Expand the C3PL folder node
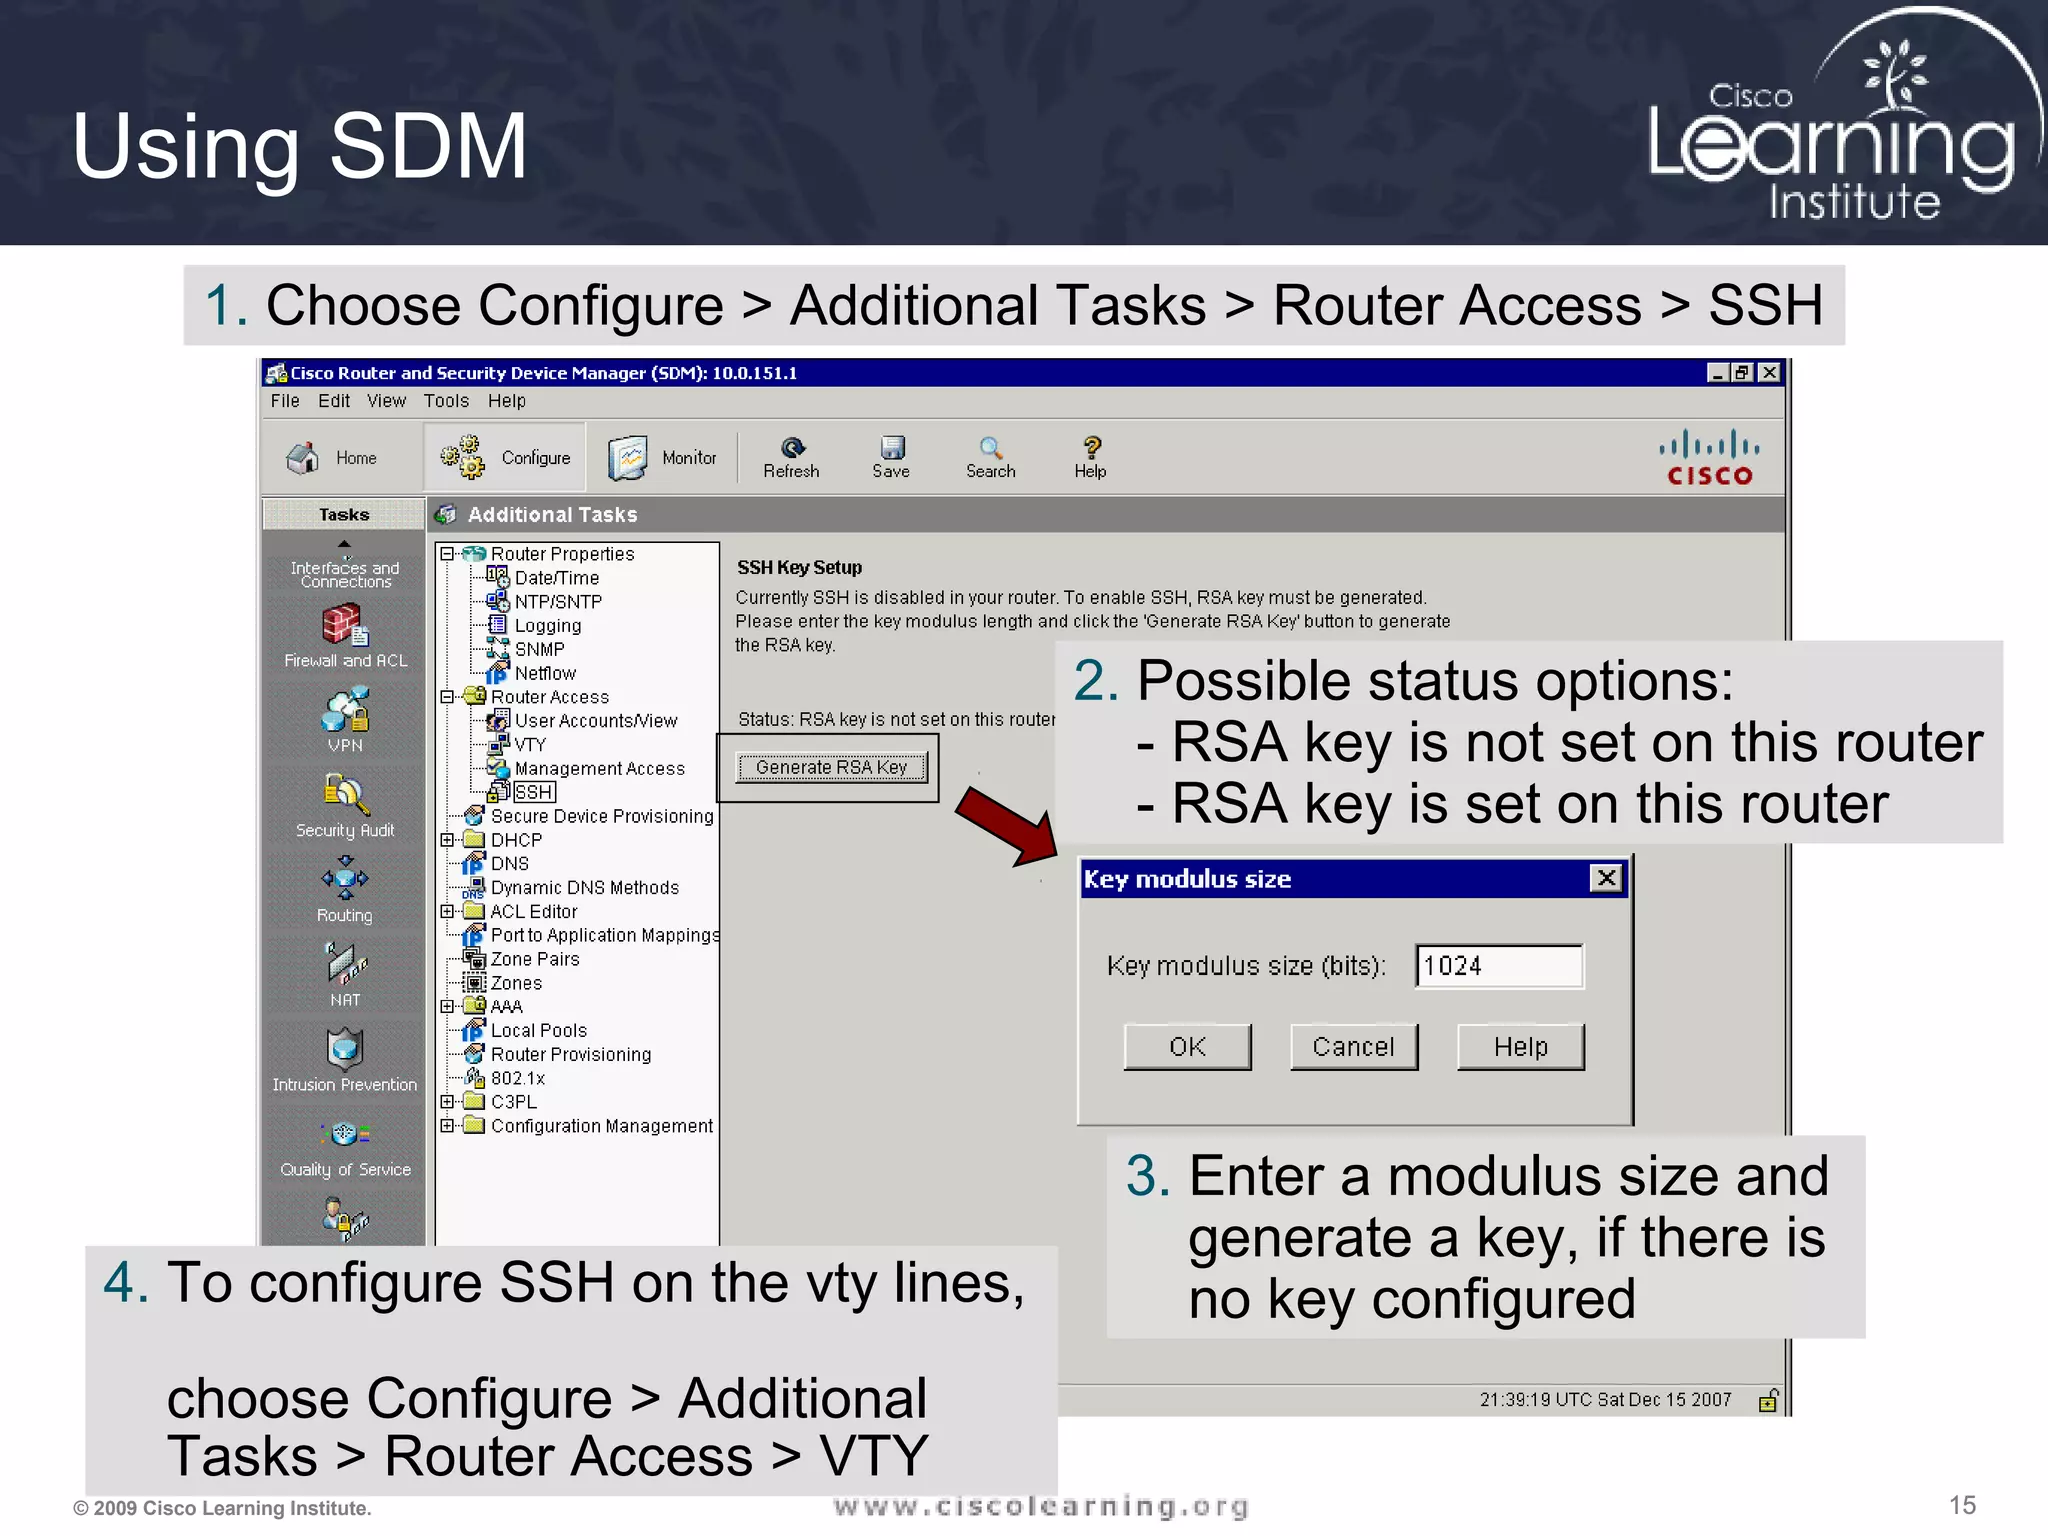2048x1536 pixels. tap(447, 1102)
